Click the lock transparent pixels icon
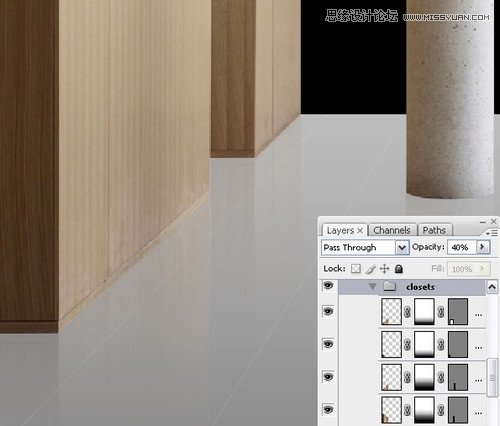Screen dimensions: 500x426 pyautogui.click(x=356, y=269)
